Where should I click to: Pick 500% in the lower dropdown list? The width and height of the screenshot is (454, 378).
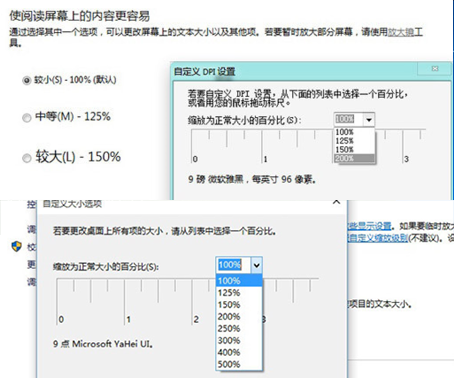pyautogui.click(x=239, y=364)
